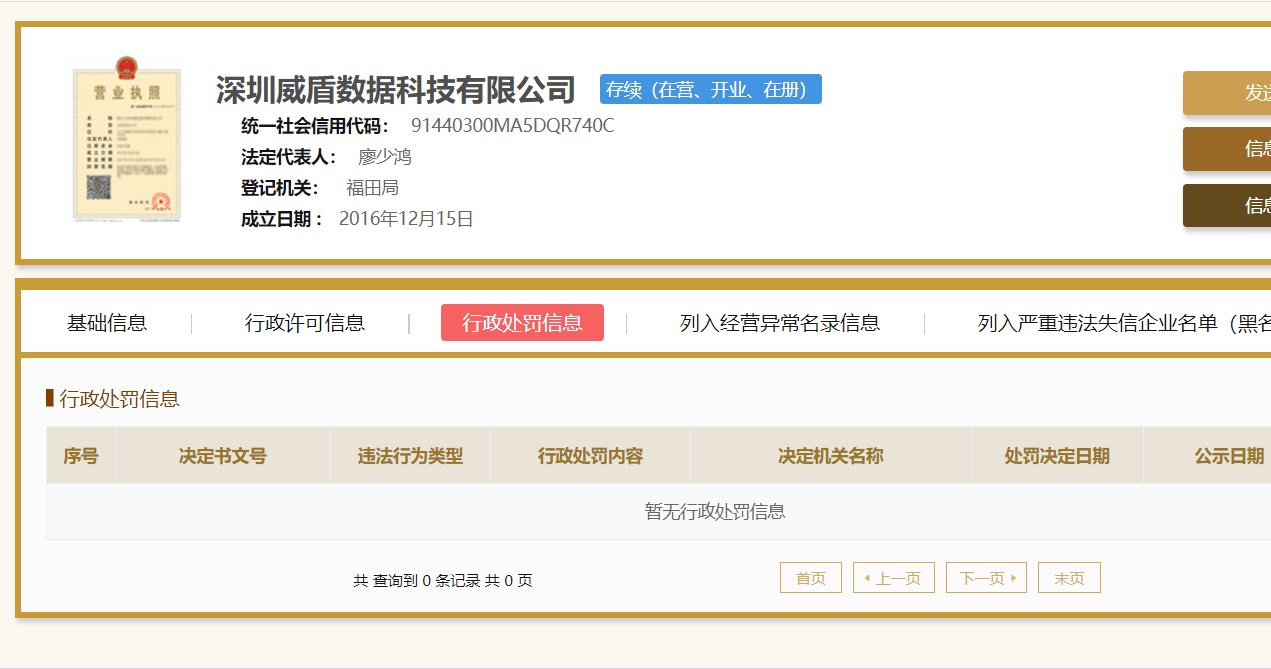Click the 首页 pagination button
The height and width of the screenshot is (669, 1271).
pos(810,577)
